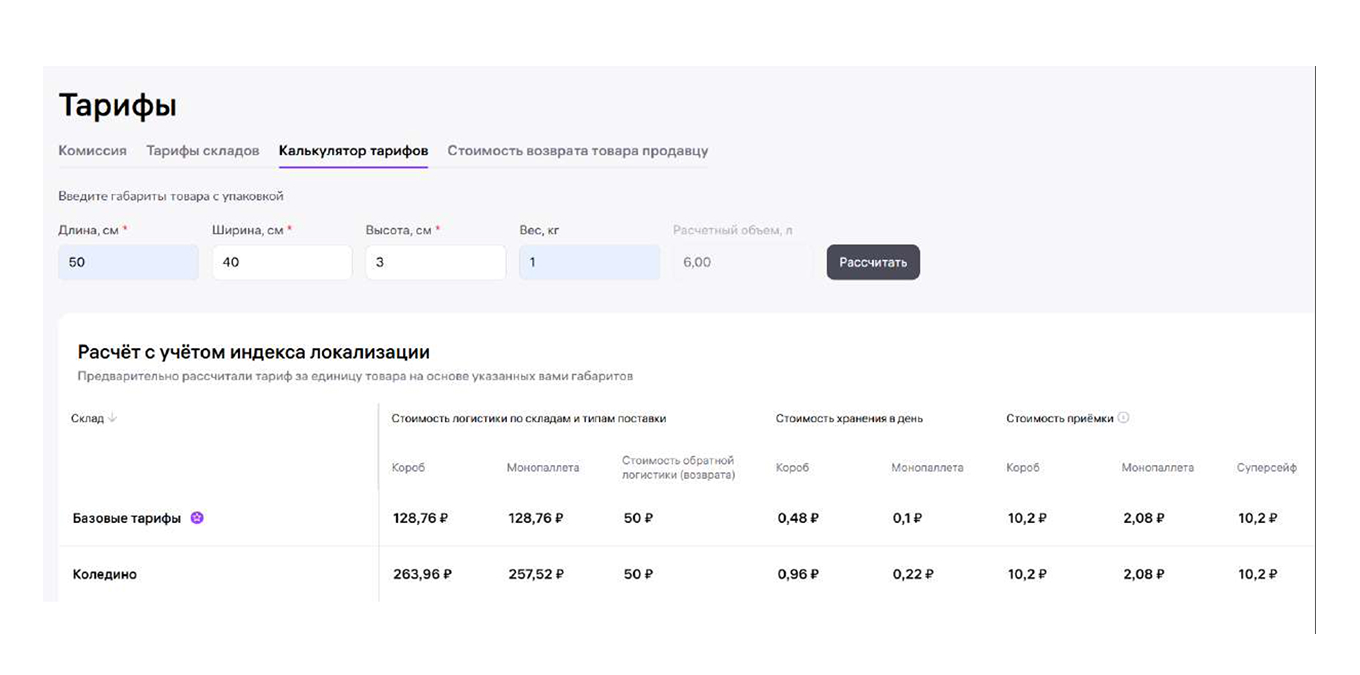The width and height of the screenshot is (1360, 675).
Task: Click the Длина, см input field
Action: [128, 262]
